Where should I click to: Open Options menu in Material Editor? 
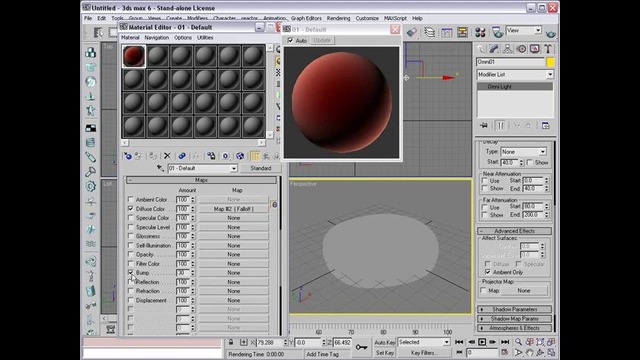[x=183, y=38]
